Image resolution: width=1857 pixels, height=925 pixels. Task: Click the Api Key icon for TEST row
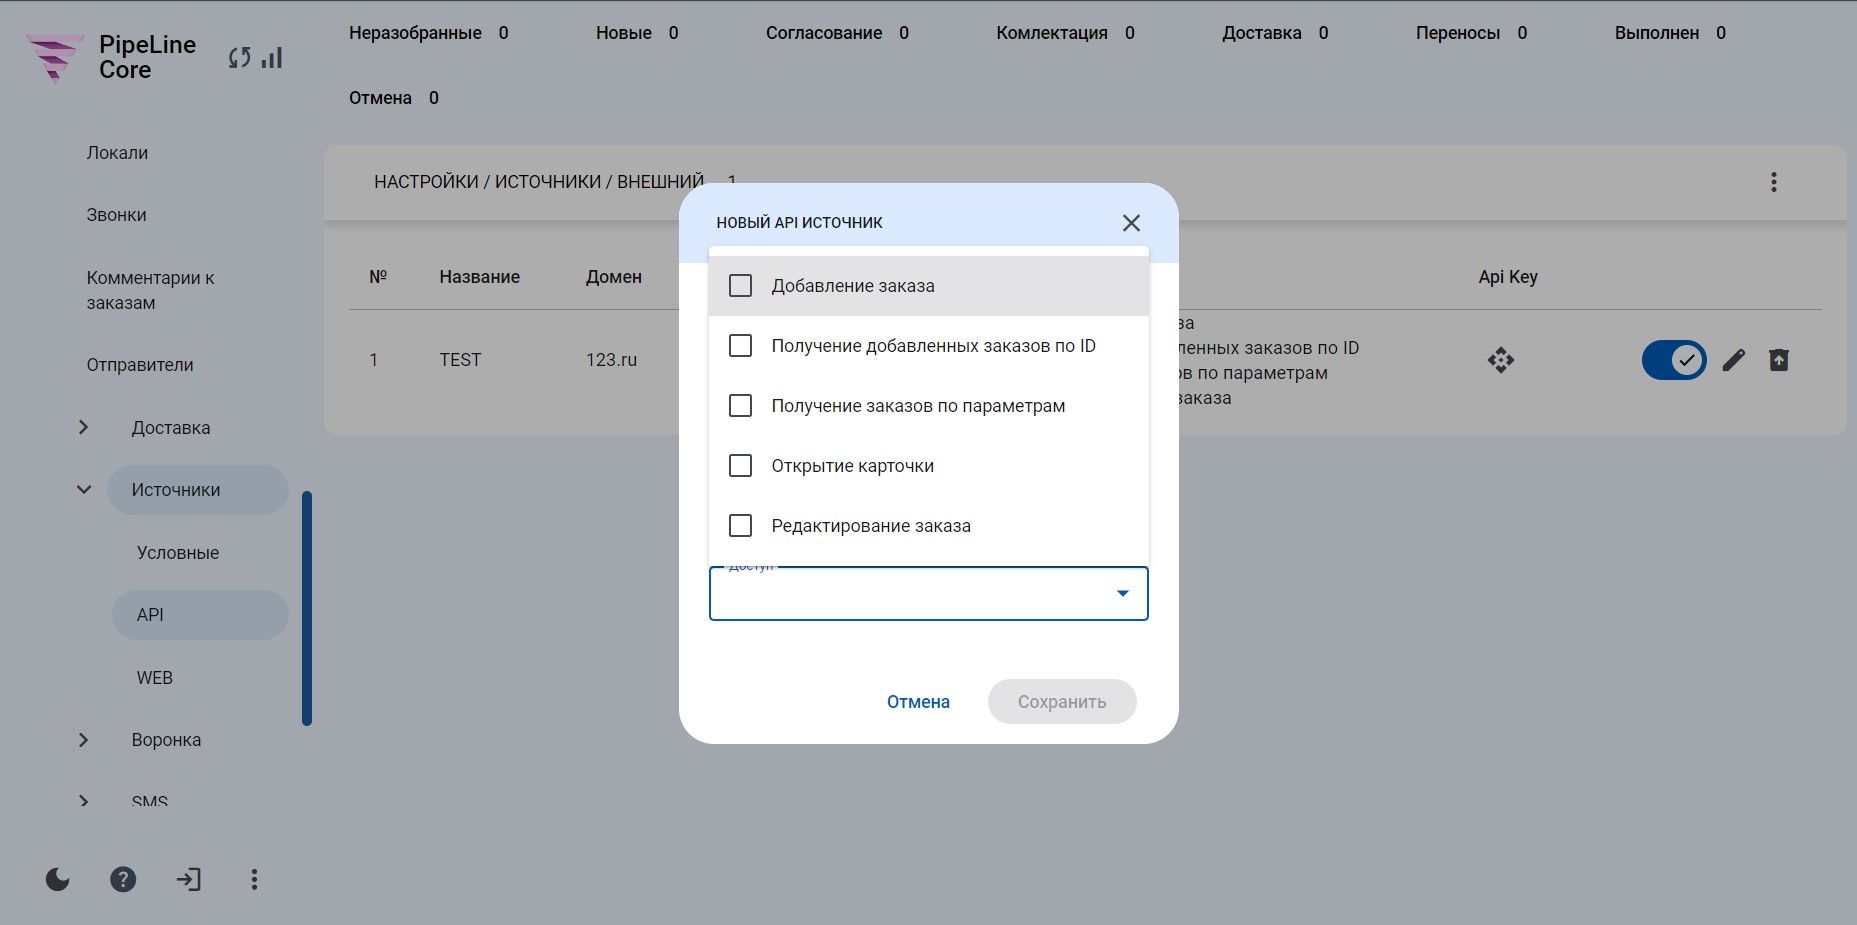pos(1500,360)
